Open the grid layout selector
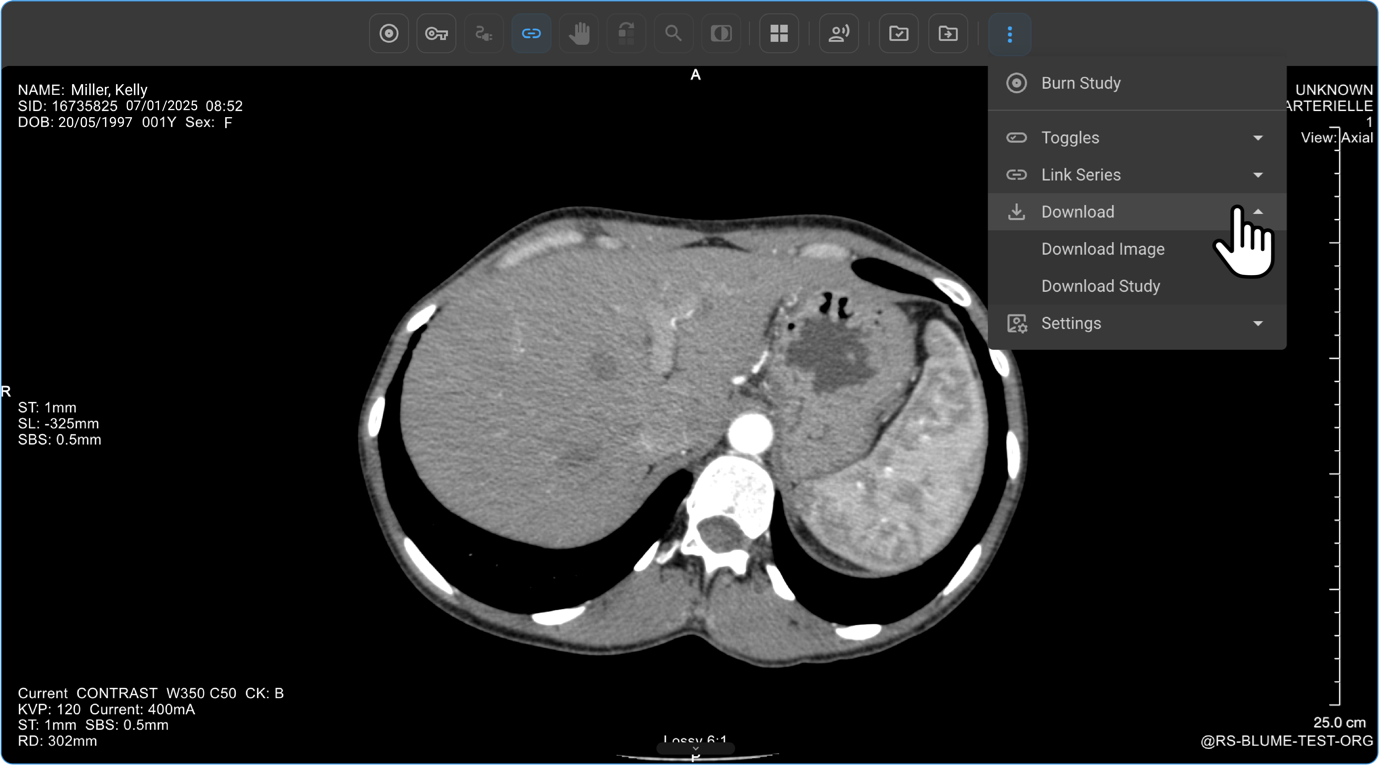Image resolution: width=1379 pixels, height=765 pixels. (x=779, y=34)
